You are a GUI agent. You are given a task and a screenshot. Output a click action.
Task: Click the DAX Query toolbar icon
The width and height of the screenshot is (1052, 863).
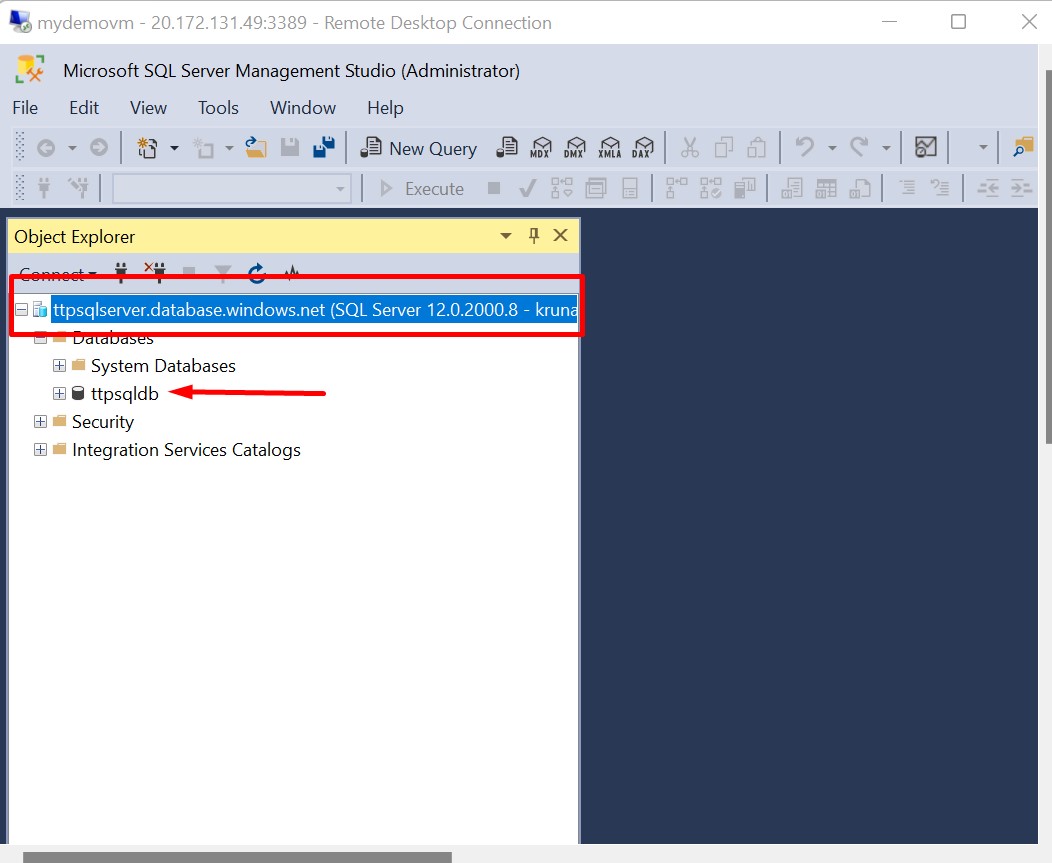pyautogui.click(x=642, y=148)
